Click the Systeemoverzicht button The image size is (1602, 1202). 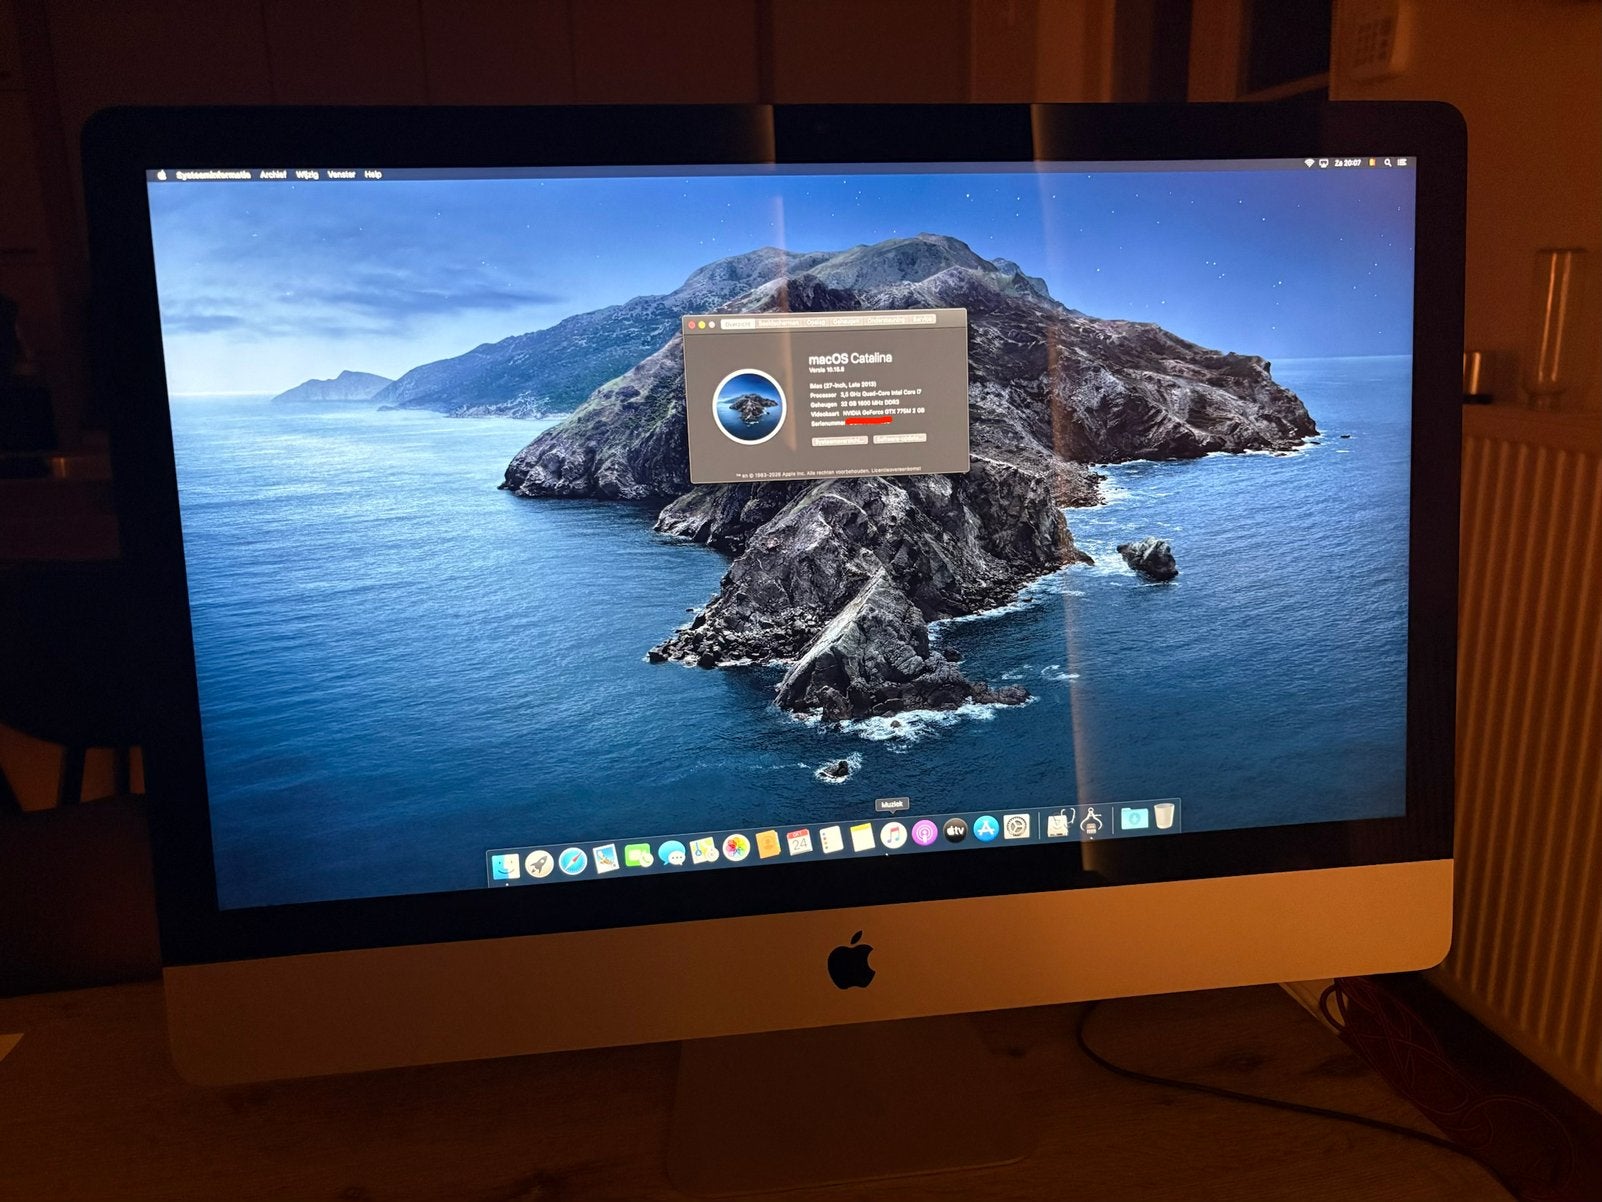[x=840, y=441]
